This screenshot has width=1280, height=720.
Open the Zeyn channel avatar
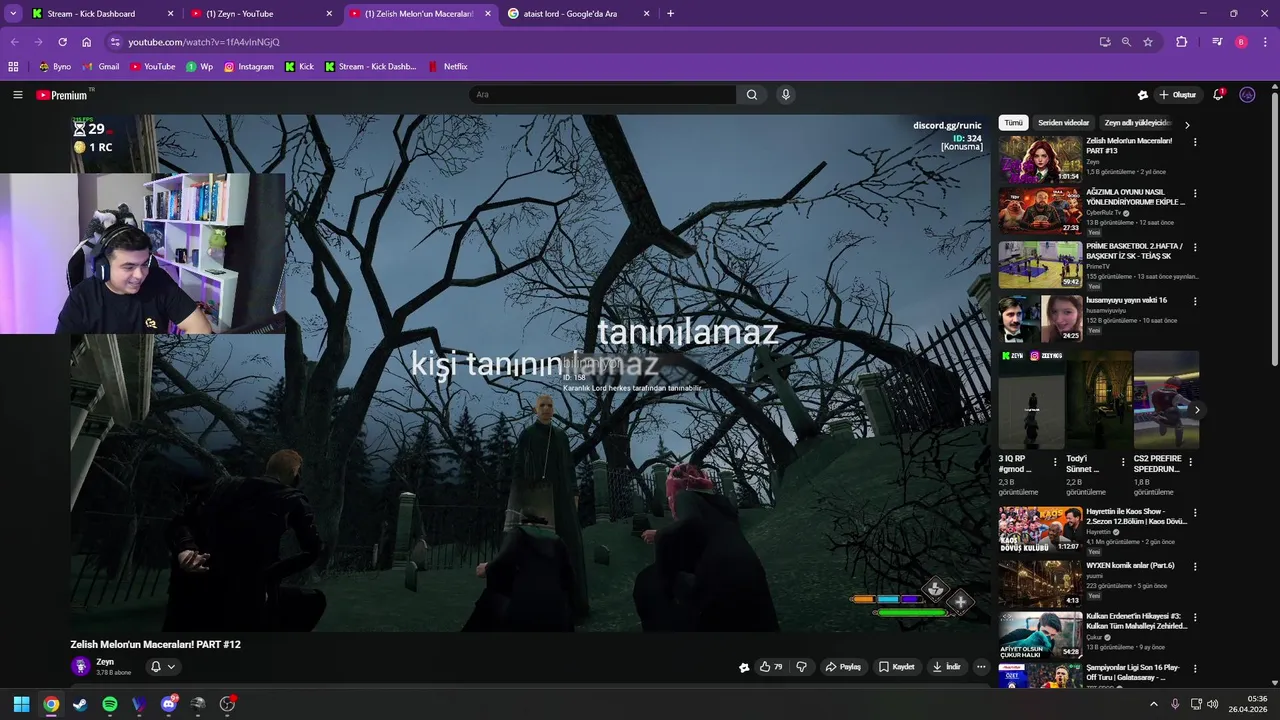click(x=81, y=667)
